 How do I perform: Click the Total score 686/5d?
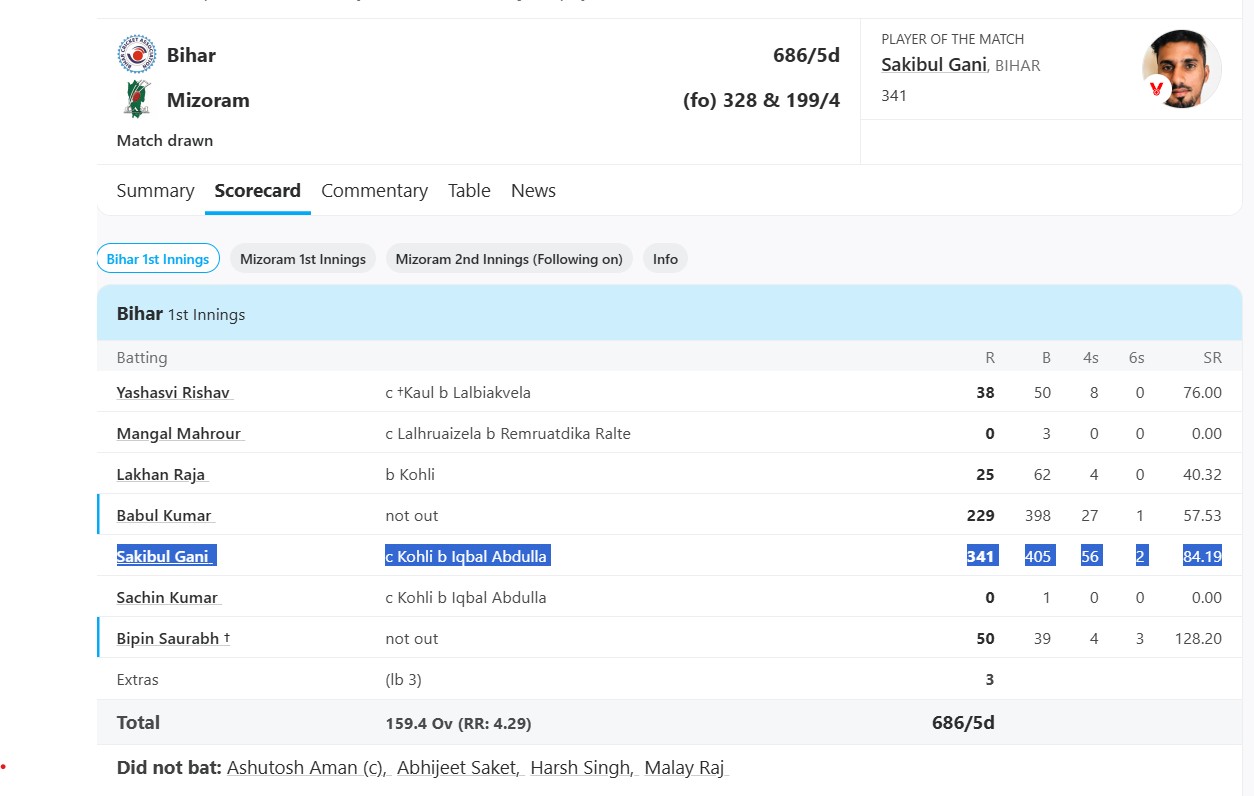(963, 723)
